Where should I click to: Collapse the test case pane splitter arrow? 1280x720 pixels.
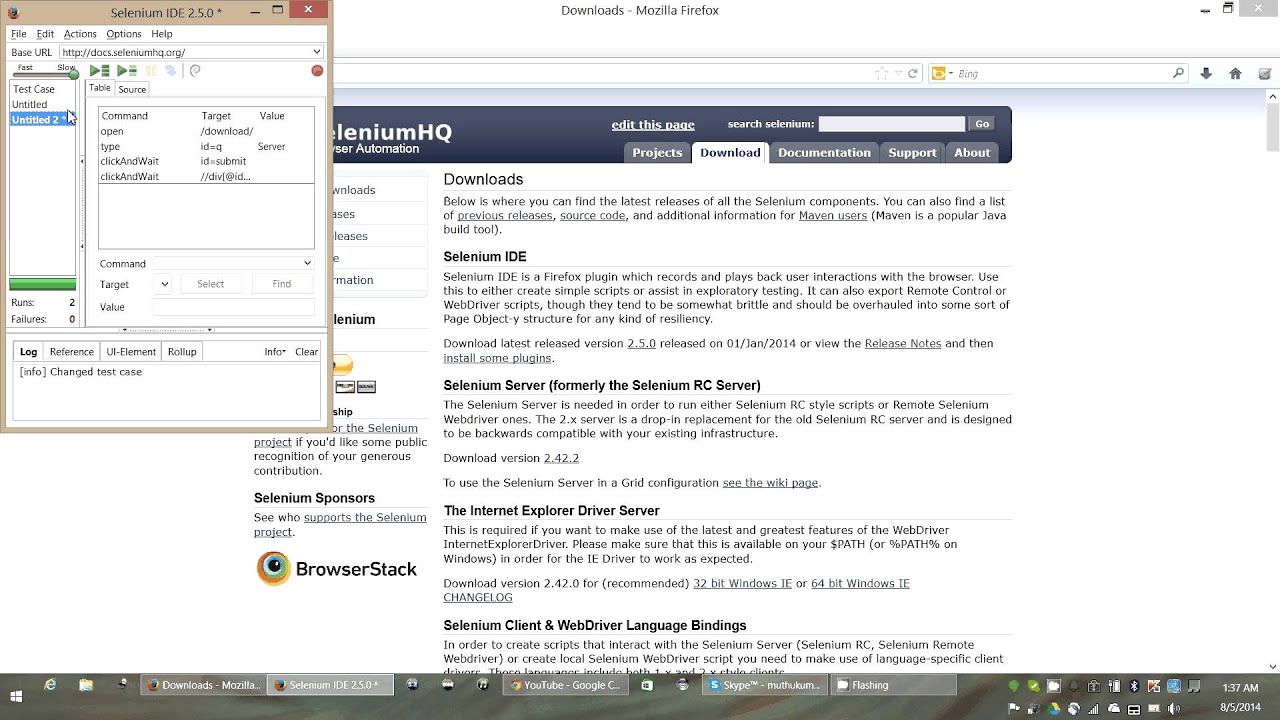pos(82,161)
